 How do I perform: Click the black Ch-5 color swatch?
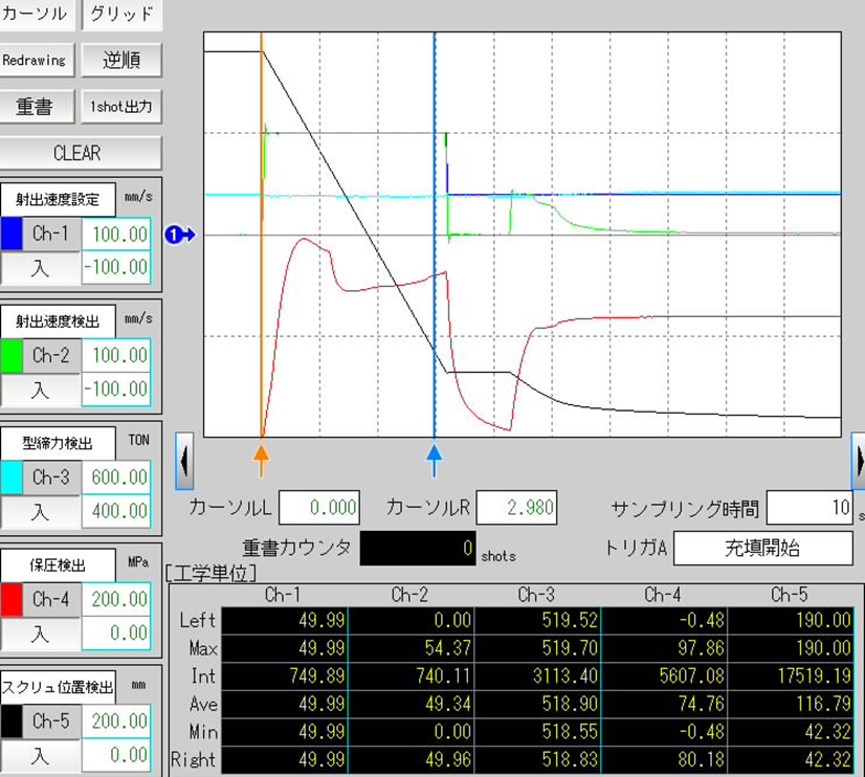(x=11, y=721)
